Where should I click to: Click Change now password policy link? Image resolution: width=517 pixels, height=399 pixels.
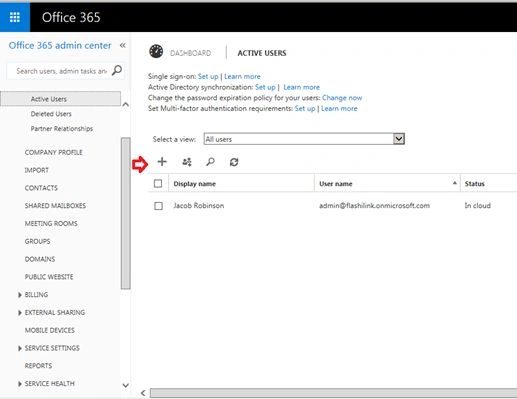(342, 98)
